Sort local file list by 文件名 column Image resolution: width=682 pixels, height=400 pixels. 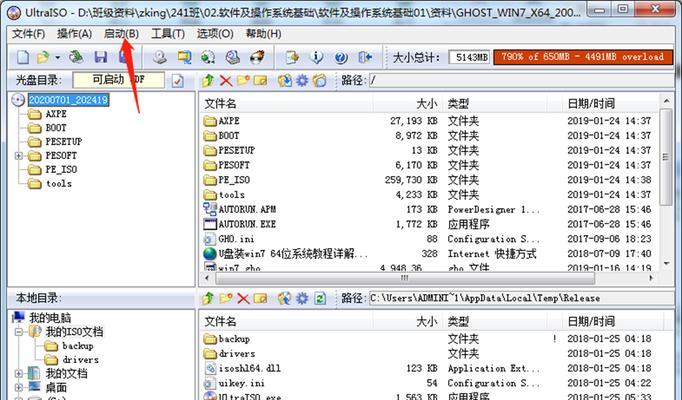(287, 322)
